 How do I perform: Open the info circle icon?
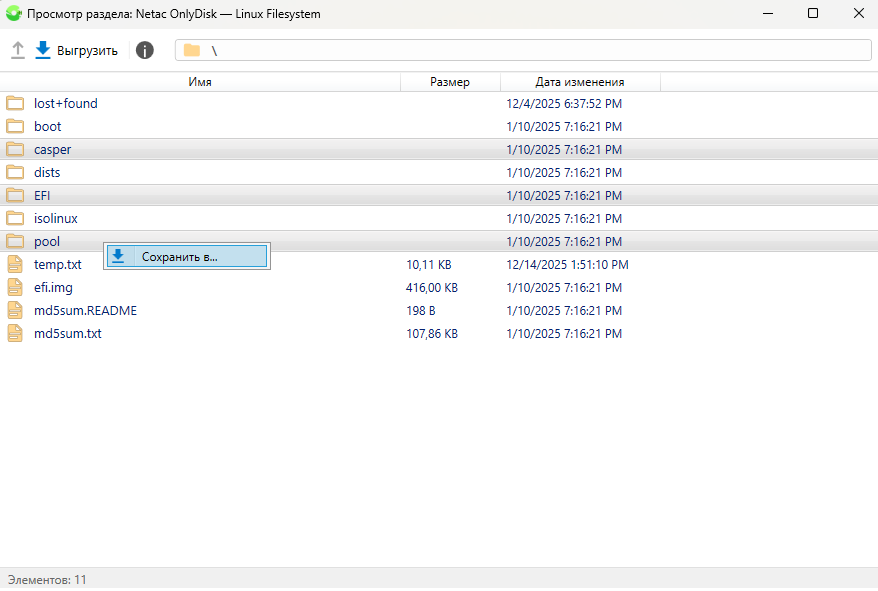[145, 50]
